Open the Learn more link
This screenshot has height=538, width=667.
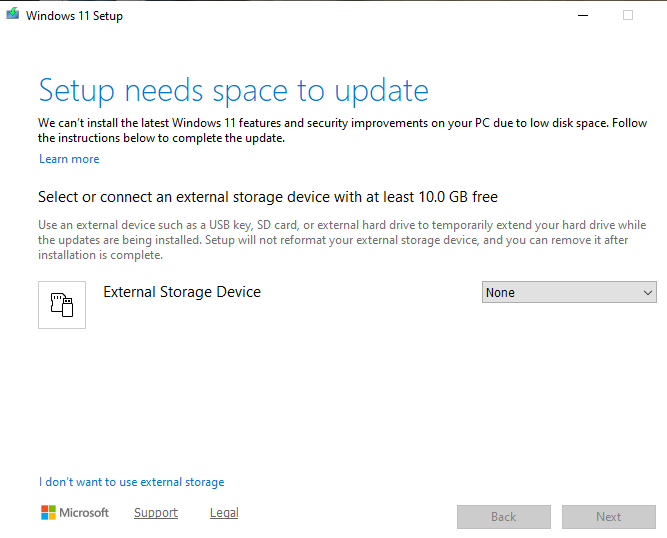tap(69, 159)
